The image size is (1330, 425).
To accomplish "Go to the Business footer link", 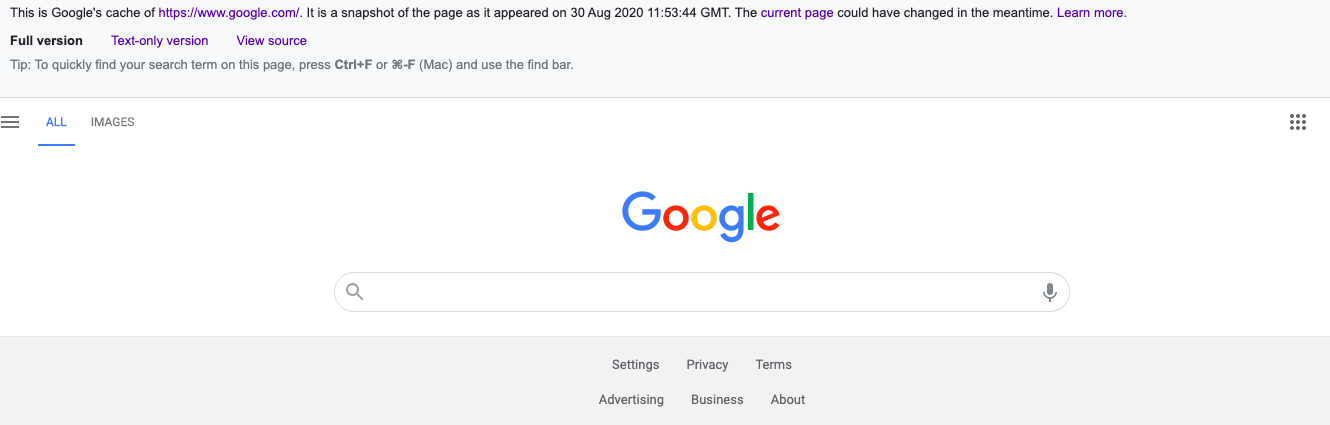I will point(717,400).
